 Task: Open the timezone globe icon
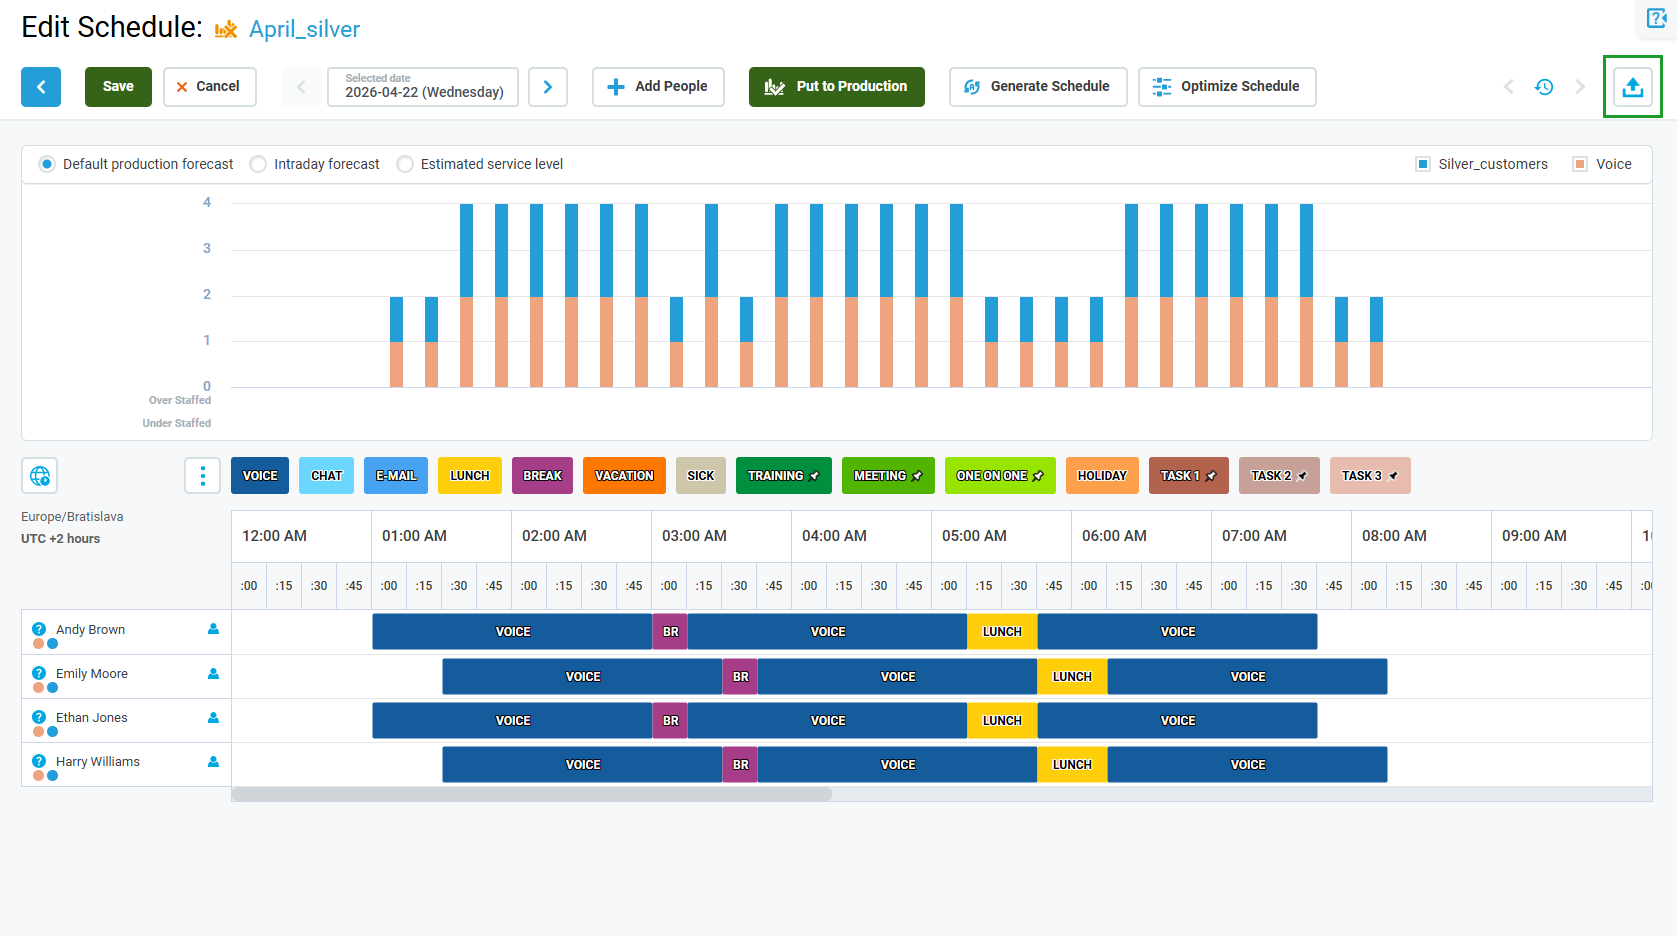(40, 476)
